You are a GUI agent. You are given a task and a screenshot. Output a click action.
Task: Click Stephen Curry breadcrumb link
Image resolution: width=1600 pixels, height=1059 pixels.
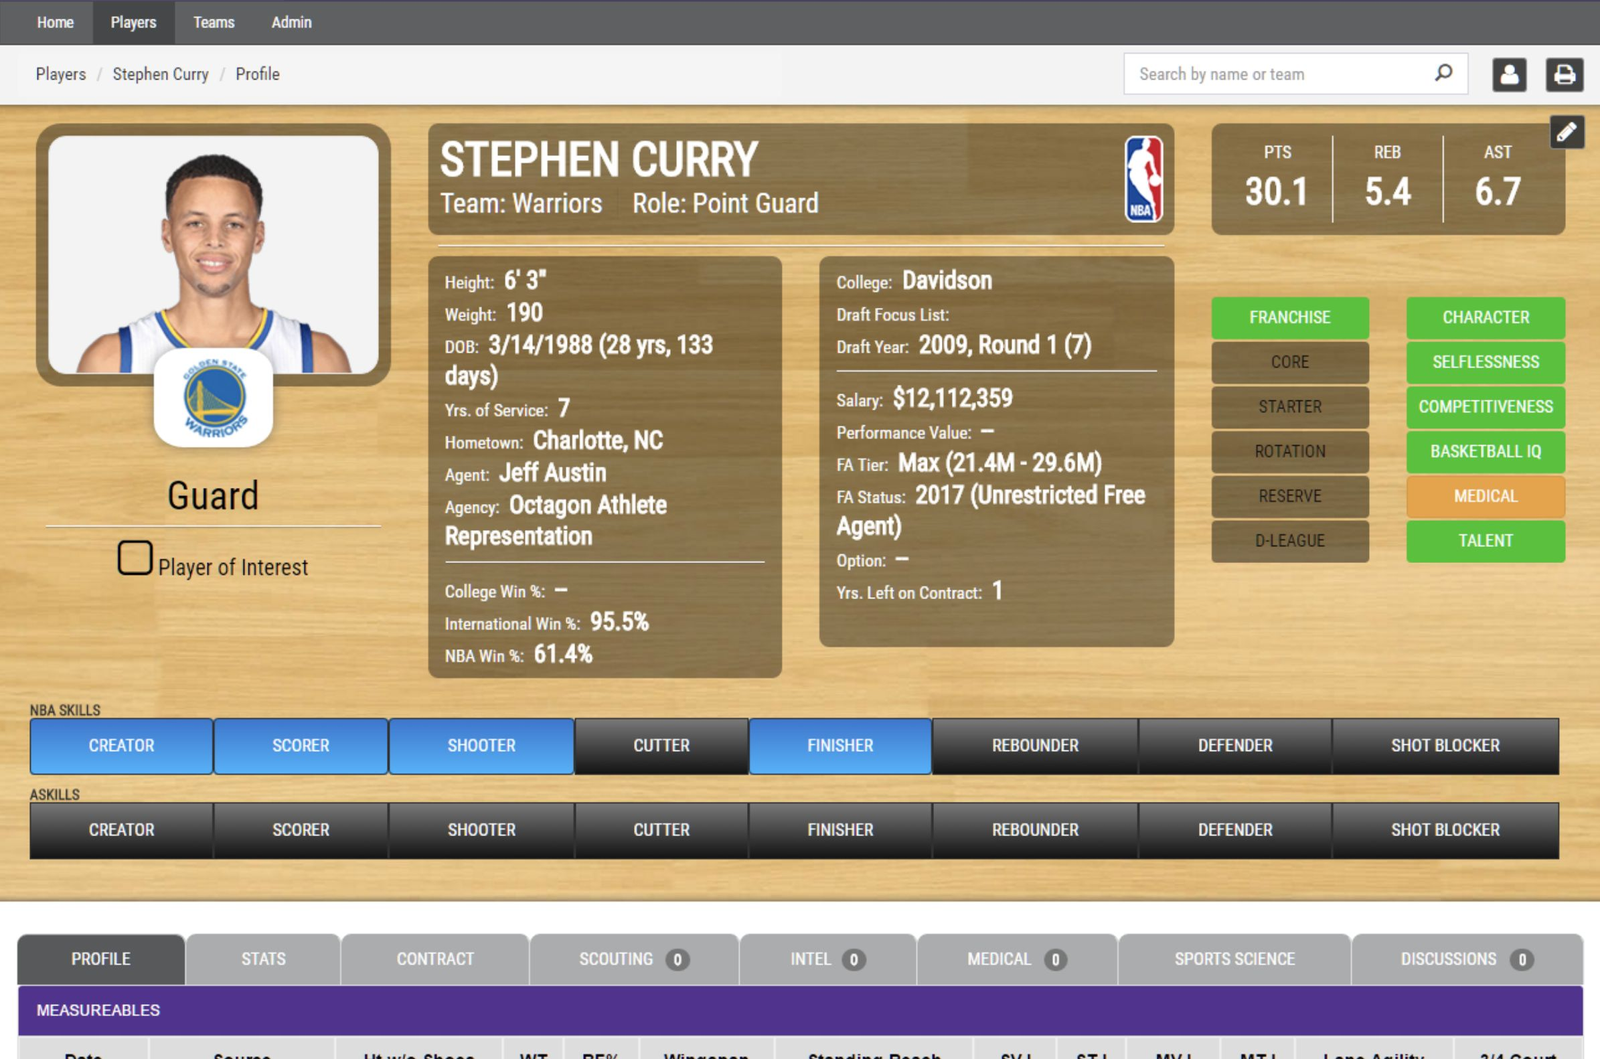coord(160,74)
